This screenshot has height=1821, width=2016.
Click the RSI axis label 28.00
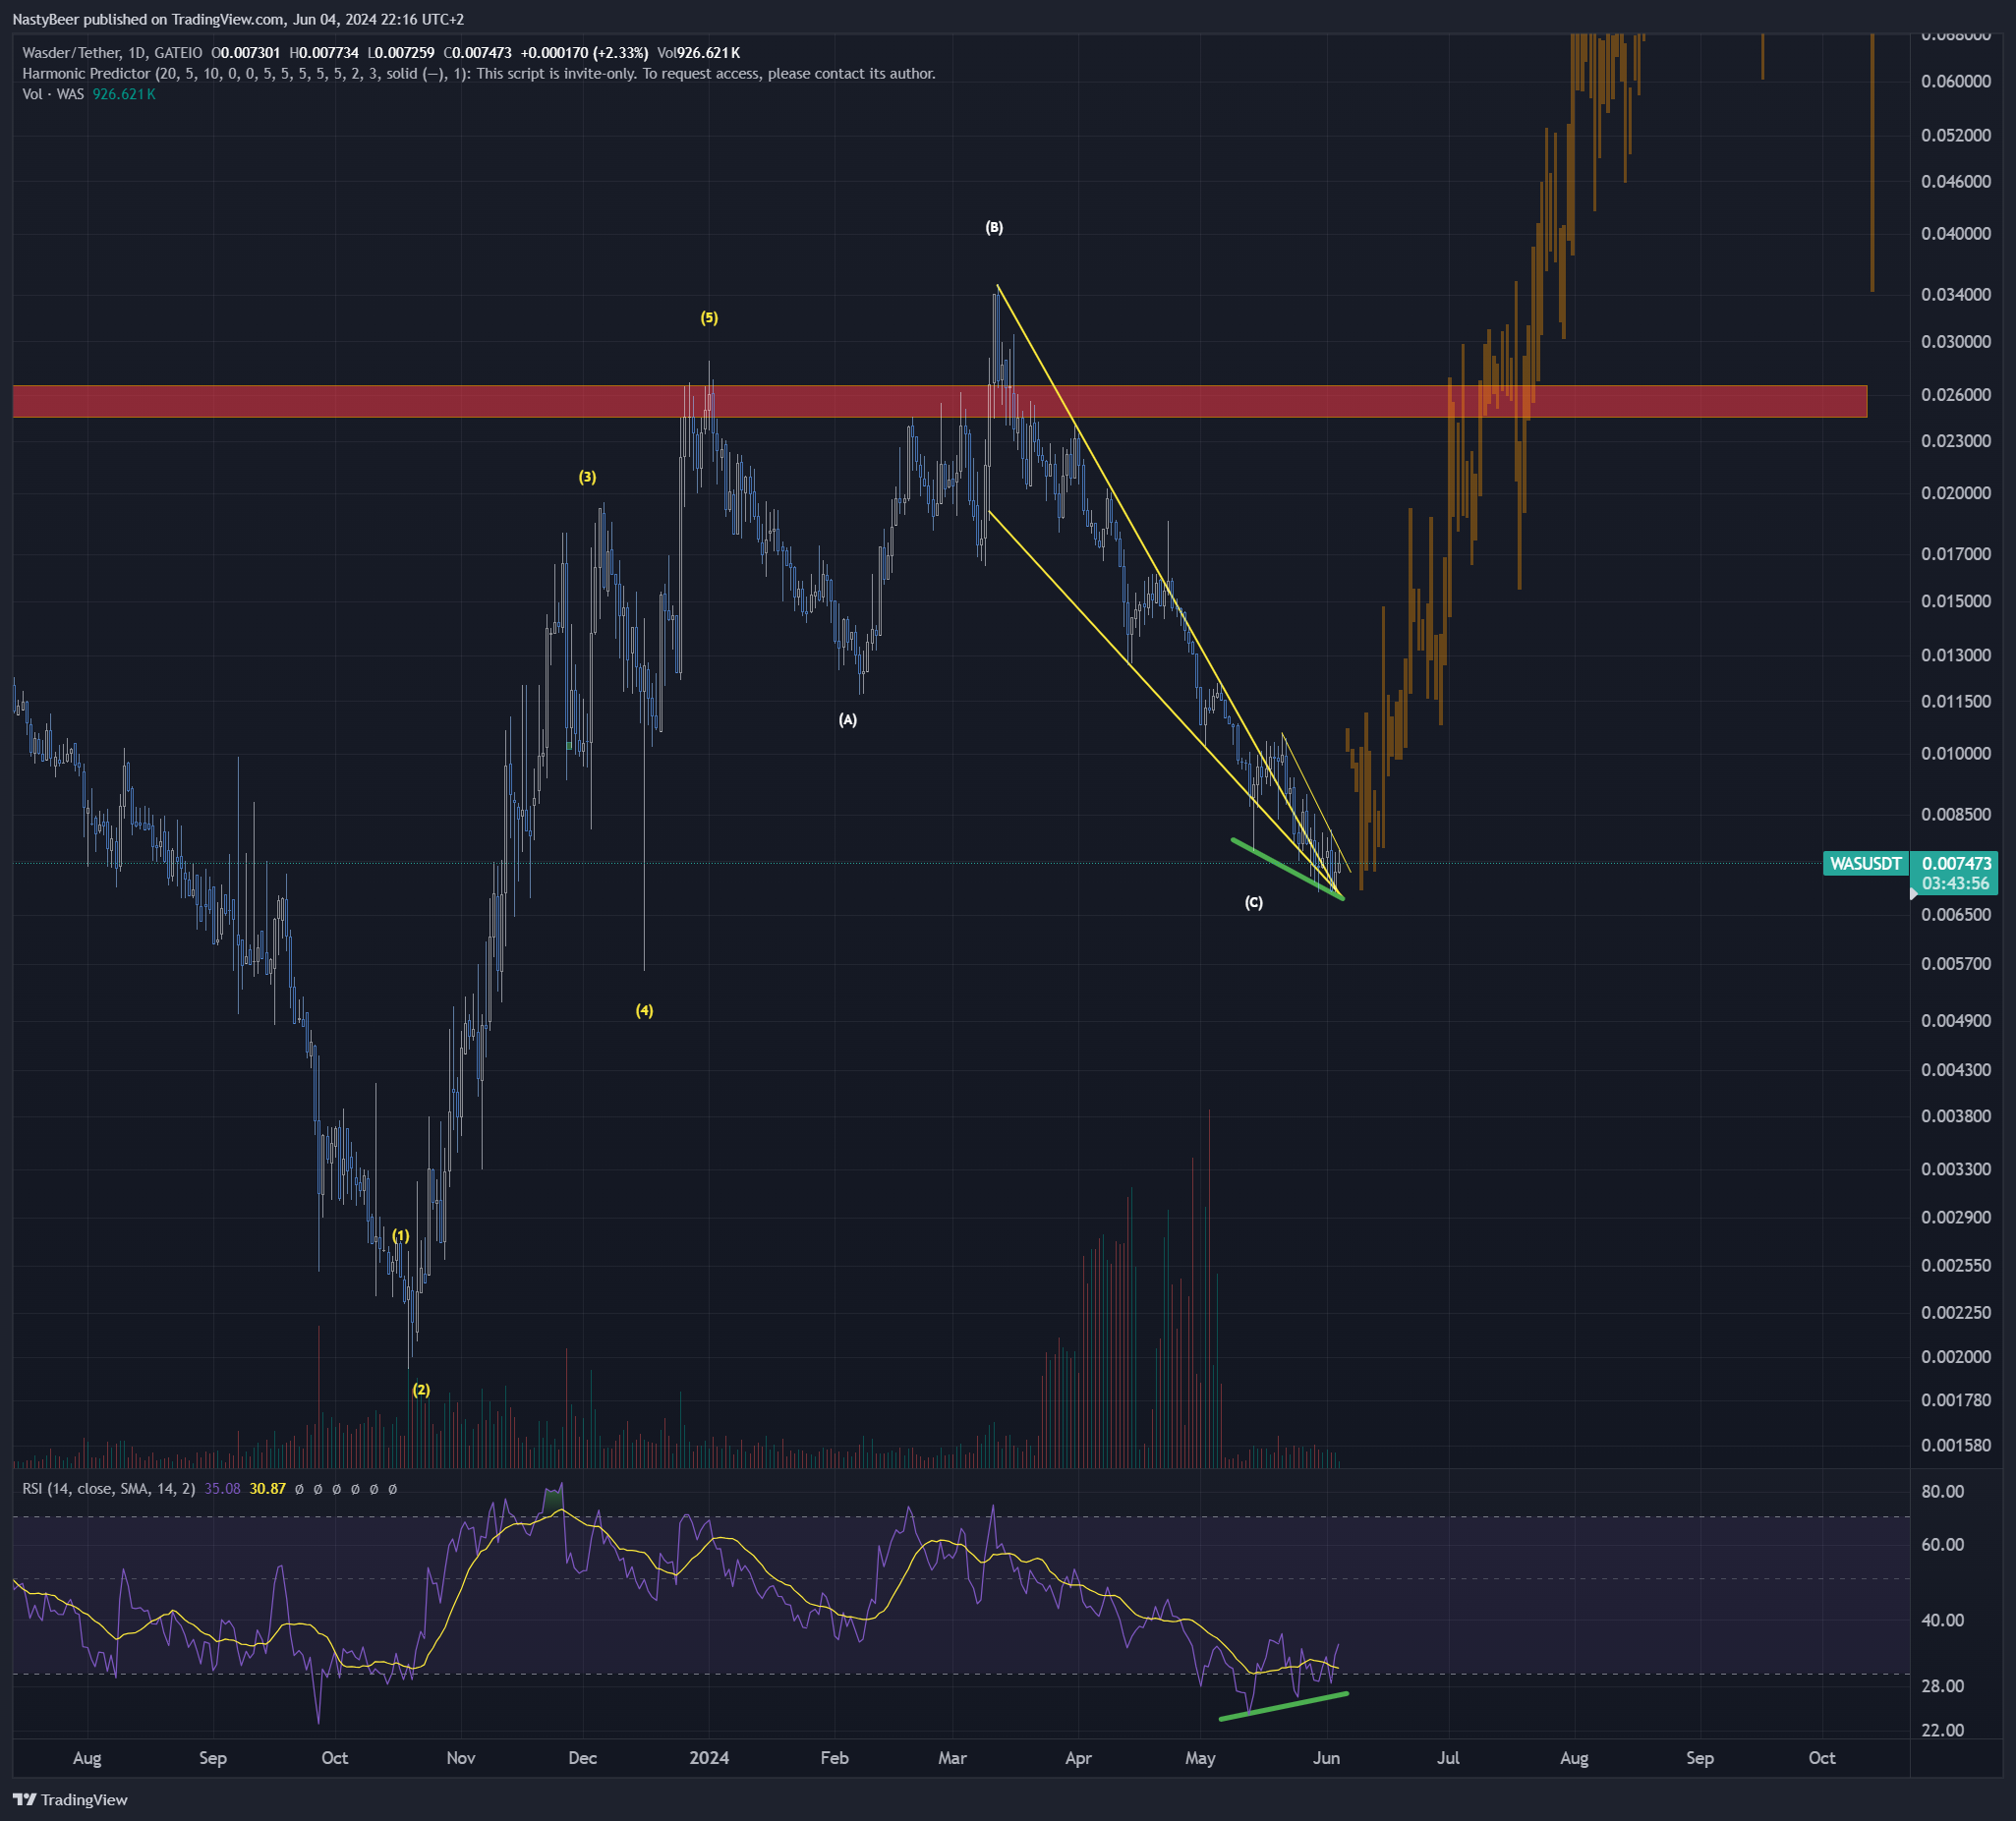(x=1943, y=1686)
